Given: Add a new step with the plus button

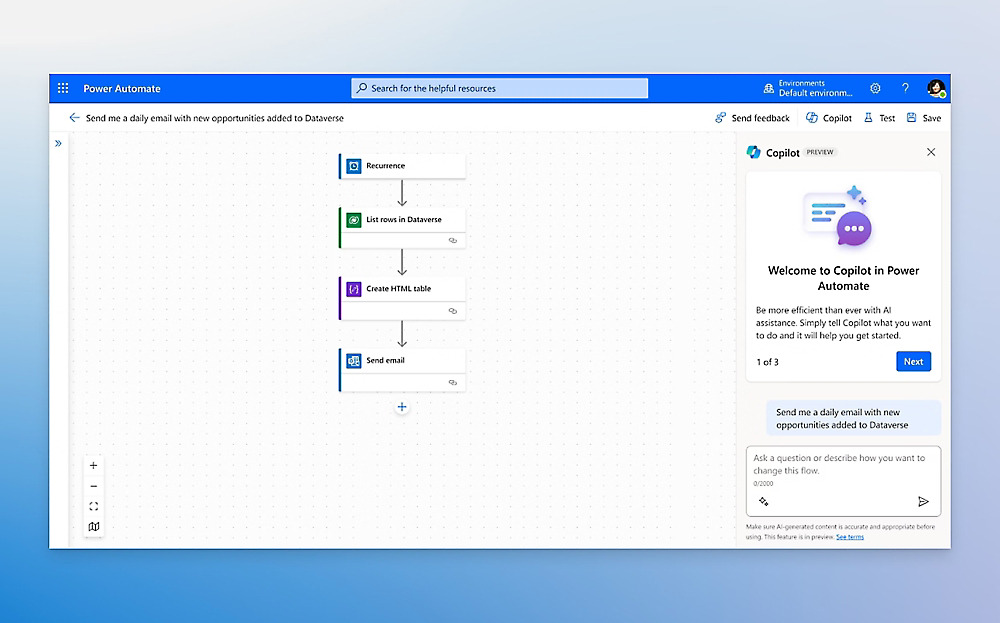Looking at the screenshot, I should coord(402,407).
